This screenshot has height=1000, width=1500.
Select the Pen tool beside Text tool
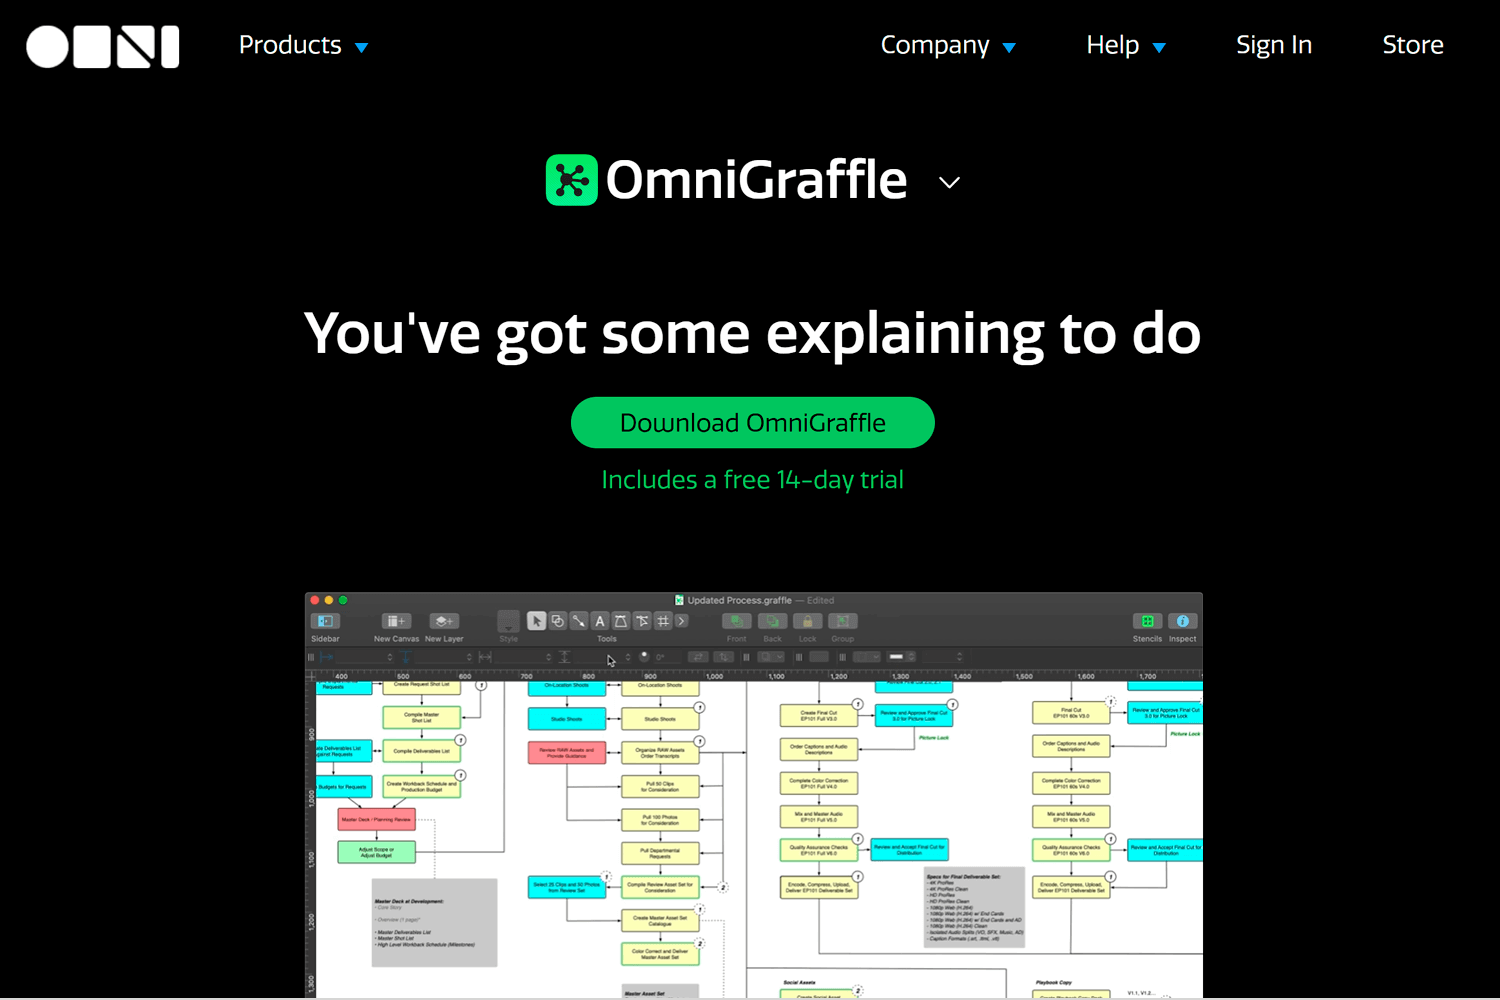click(x=621, y=621)
